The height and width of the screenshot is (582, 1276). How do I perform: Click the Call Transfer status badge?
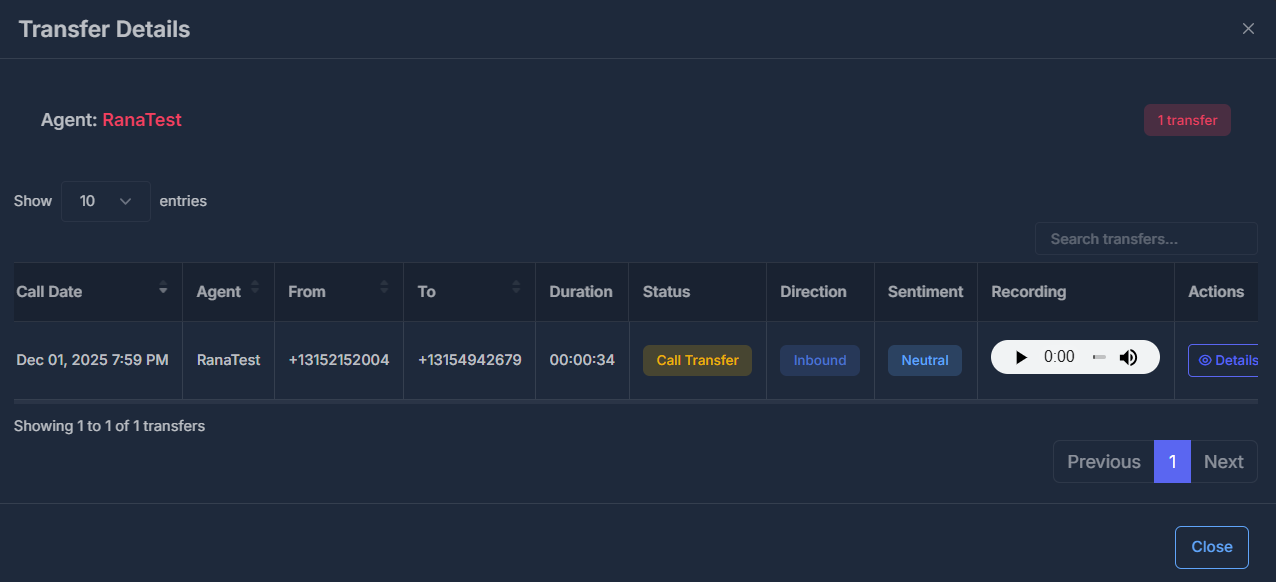click(x=697, y=360)
